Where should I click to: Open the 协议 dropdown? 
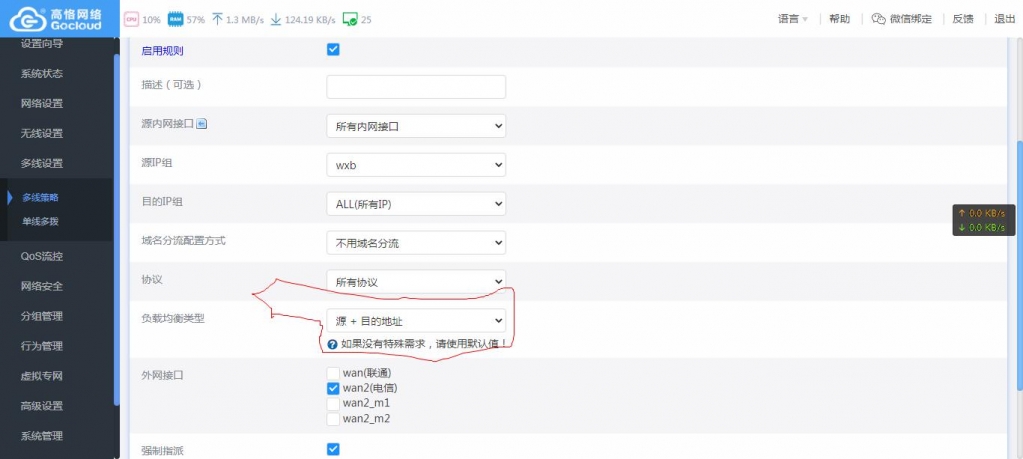click(x=416, y=282)
